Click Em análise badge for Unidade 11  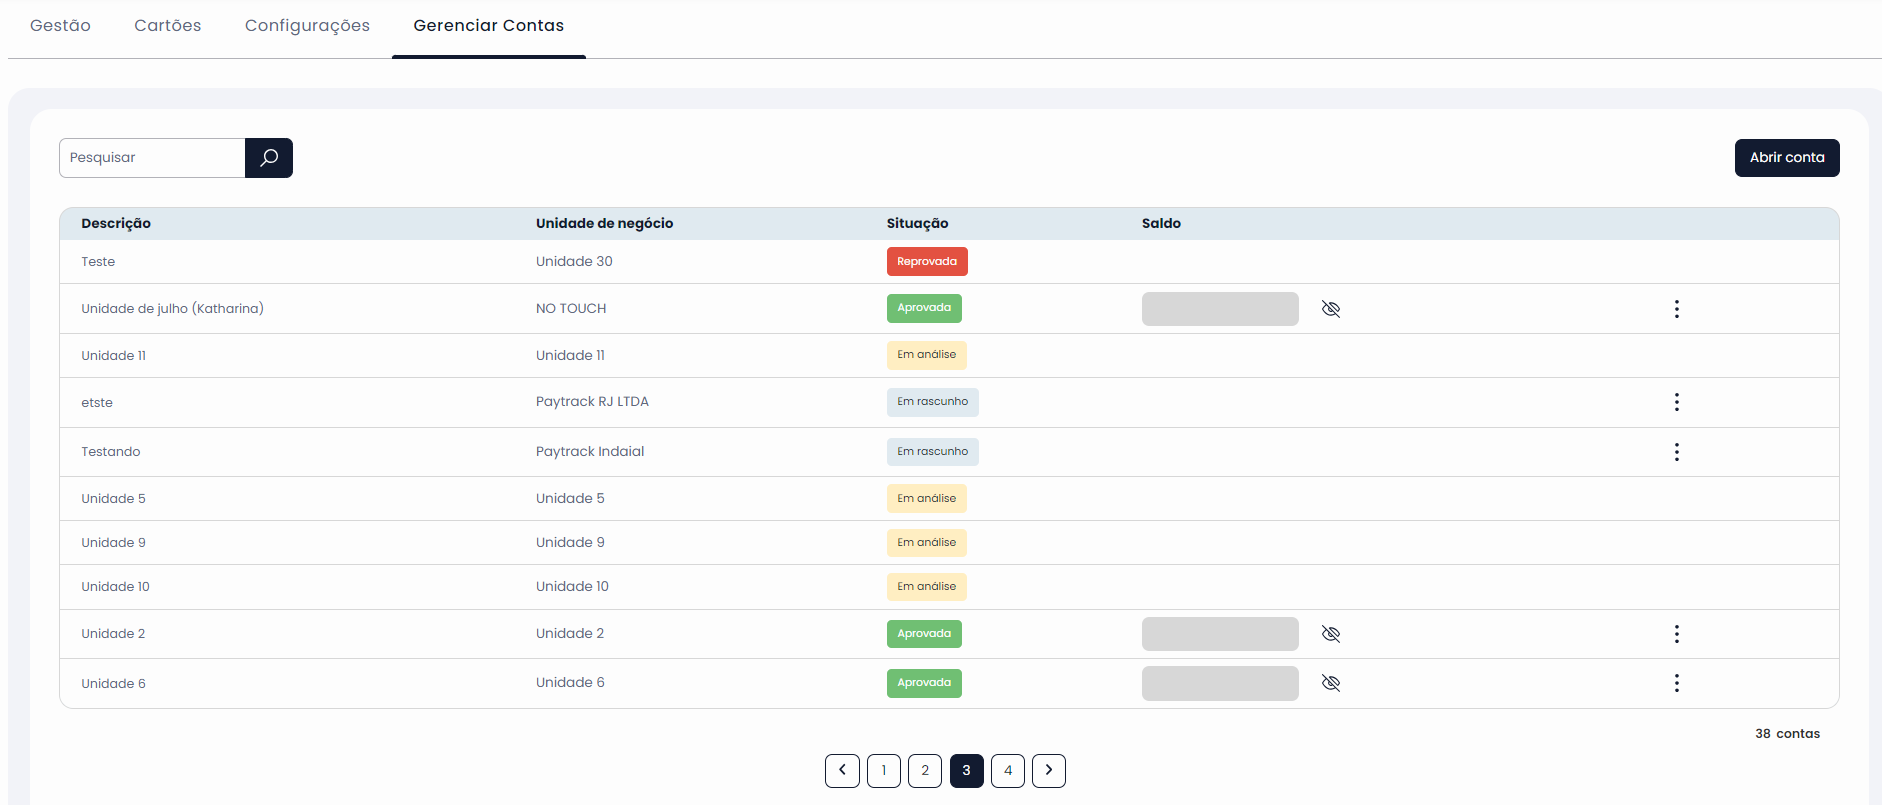(927, 355)
